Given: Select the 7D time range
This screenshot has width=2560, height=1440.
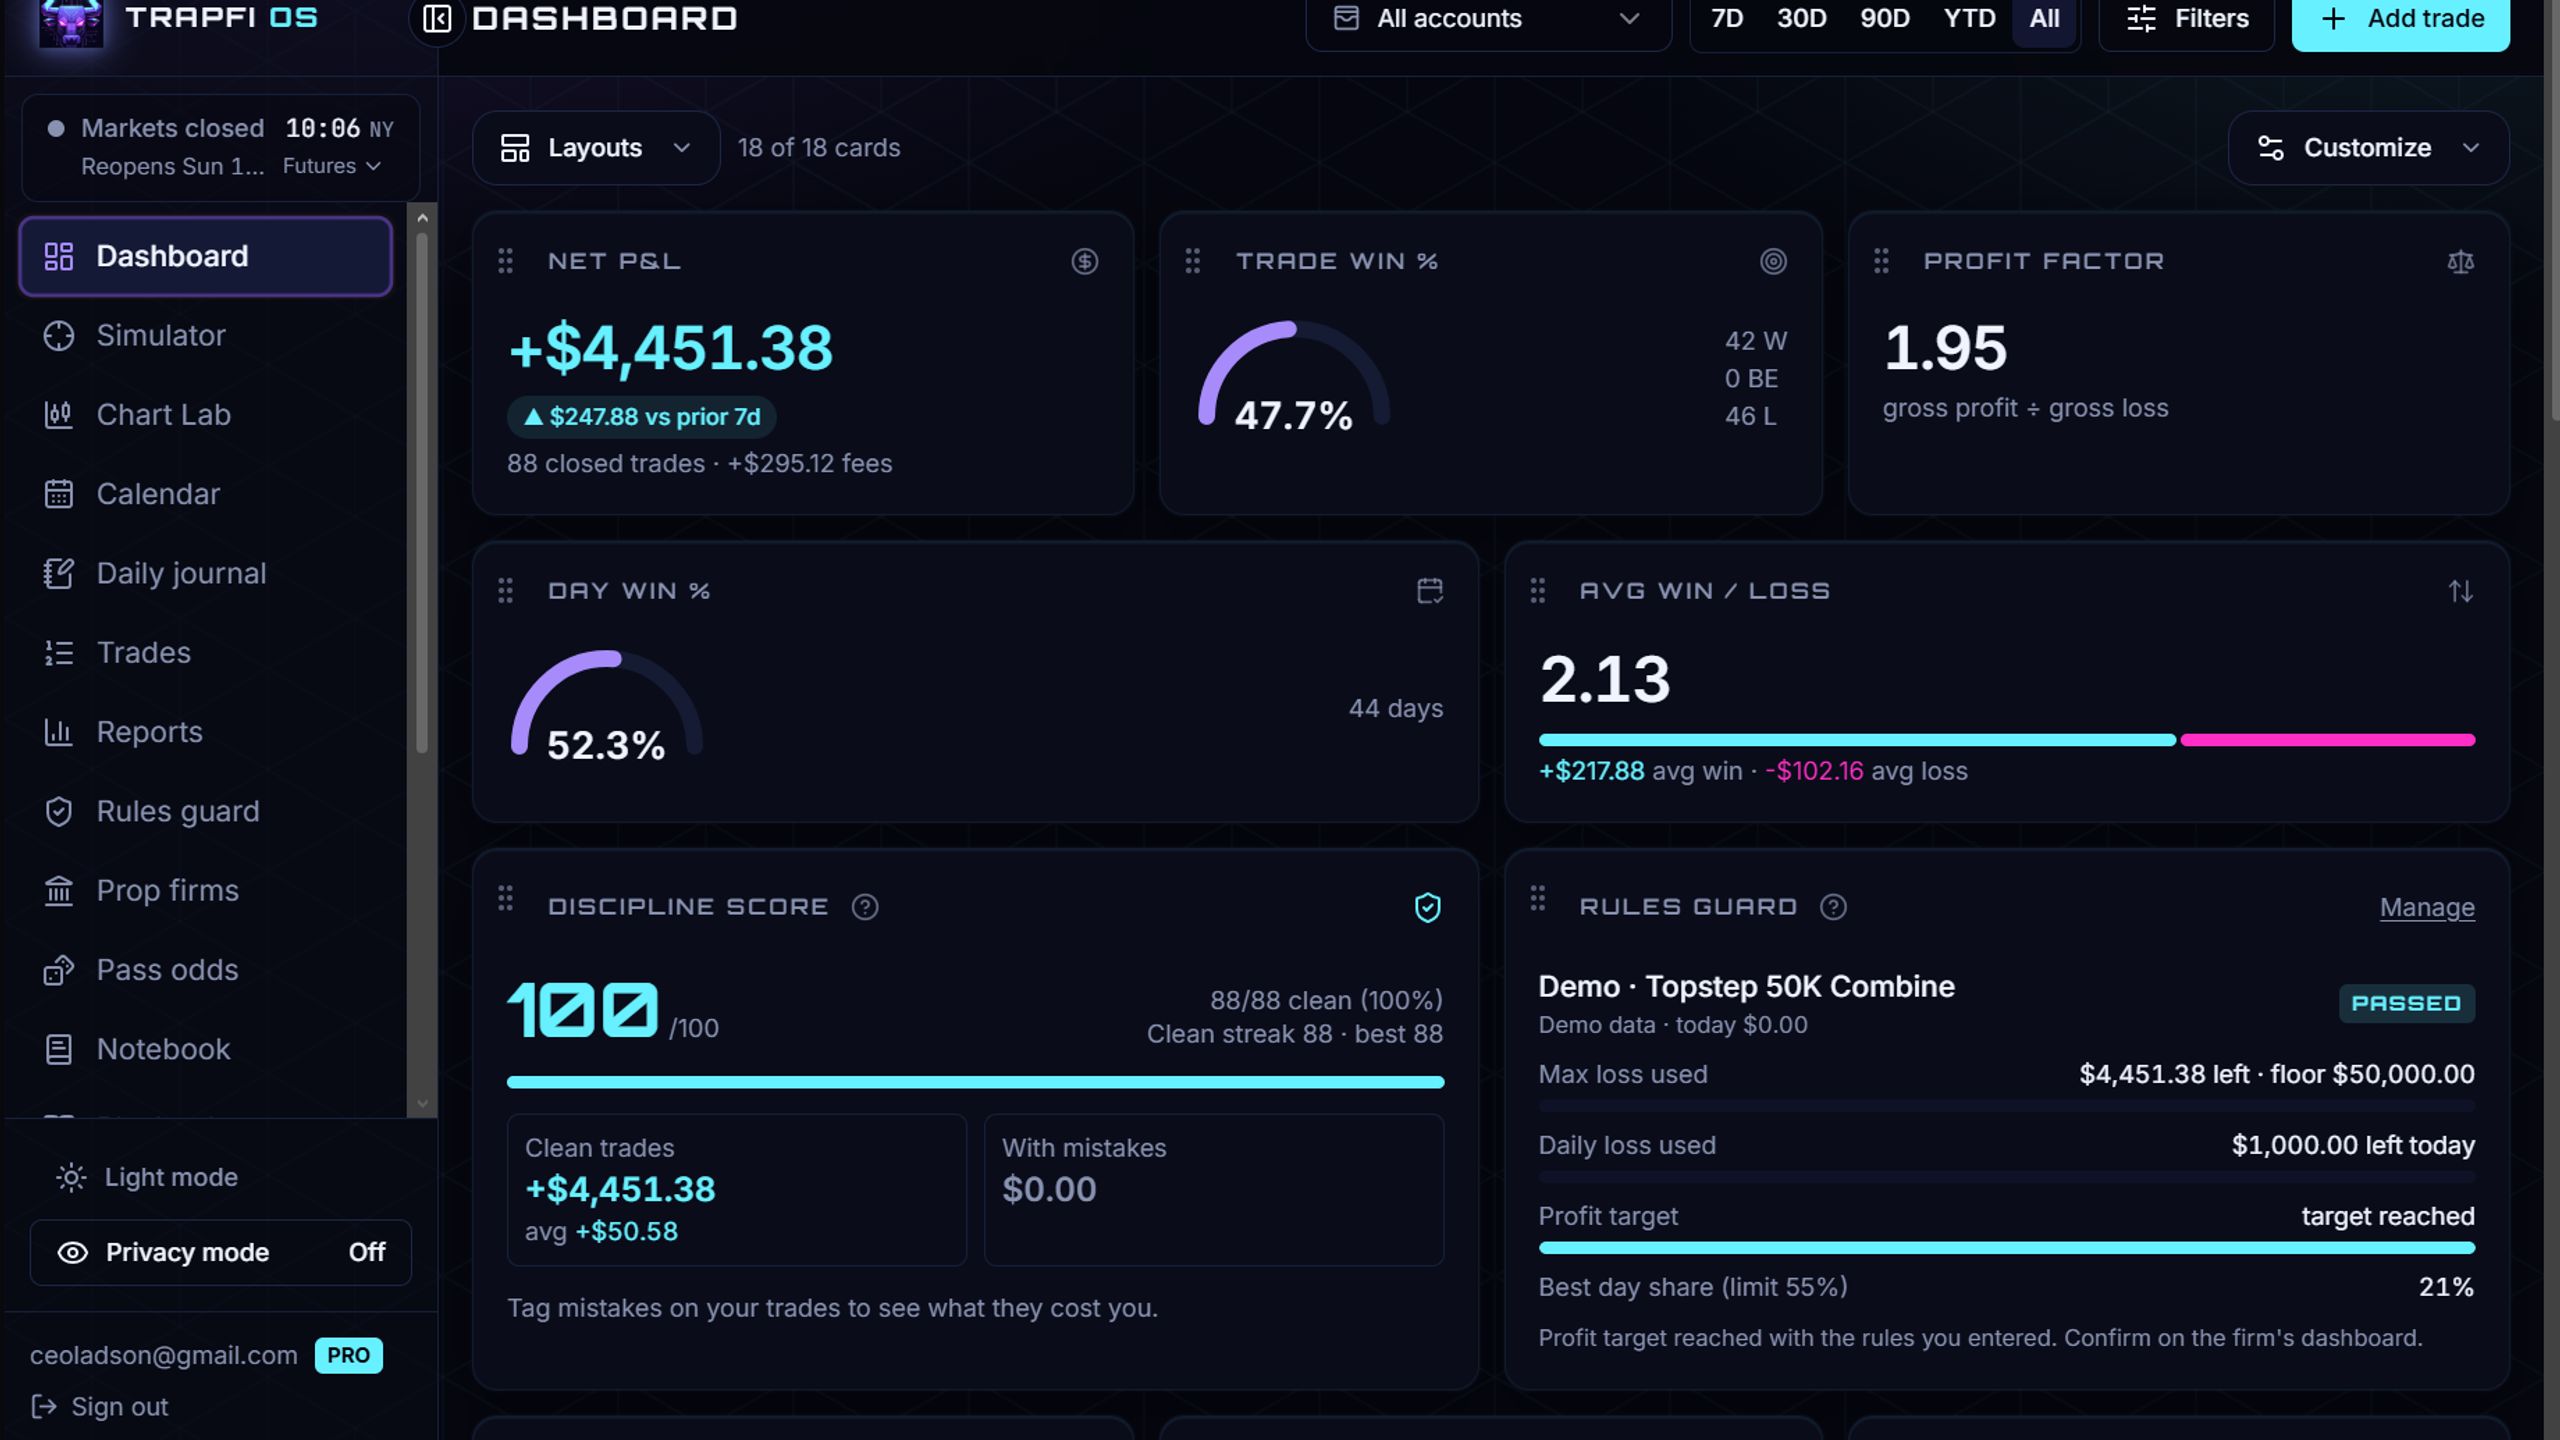Looking at the screenshot, I should click(1727, 19).
